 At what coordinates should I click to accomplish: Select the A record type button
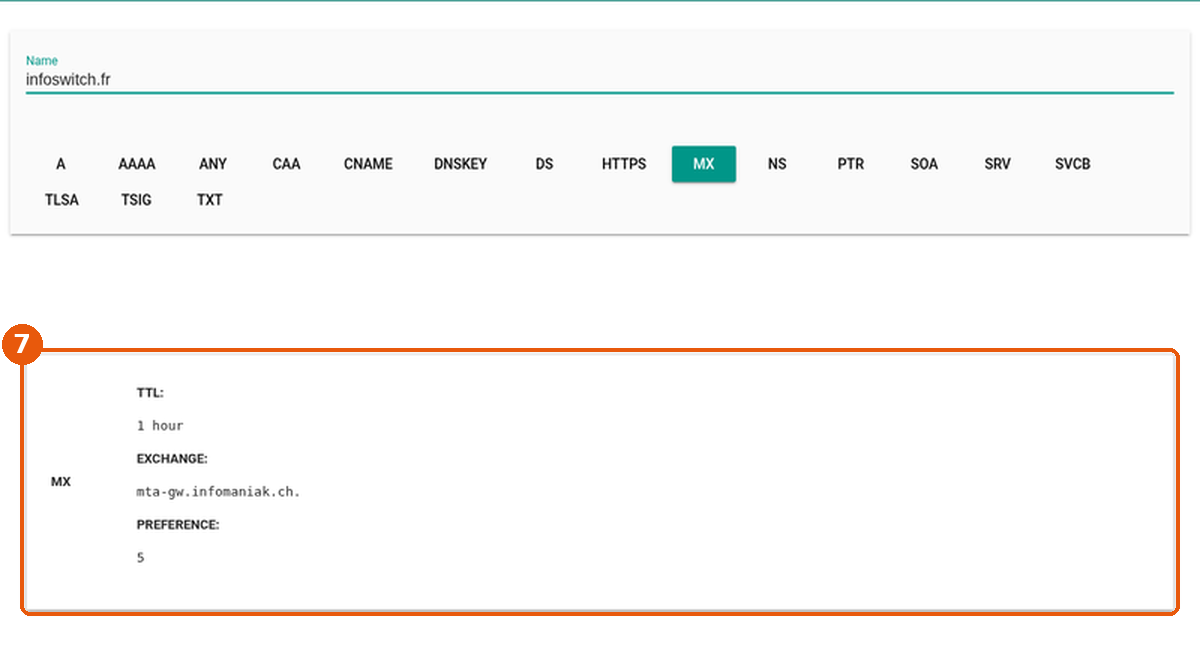coord(61,164)
